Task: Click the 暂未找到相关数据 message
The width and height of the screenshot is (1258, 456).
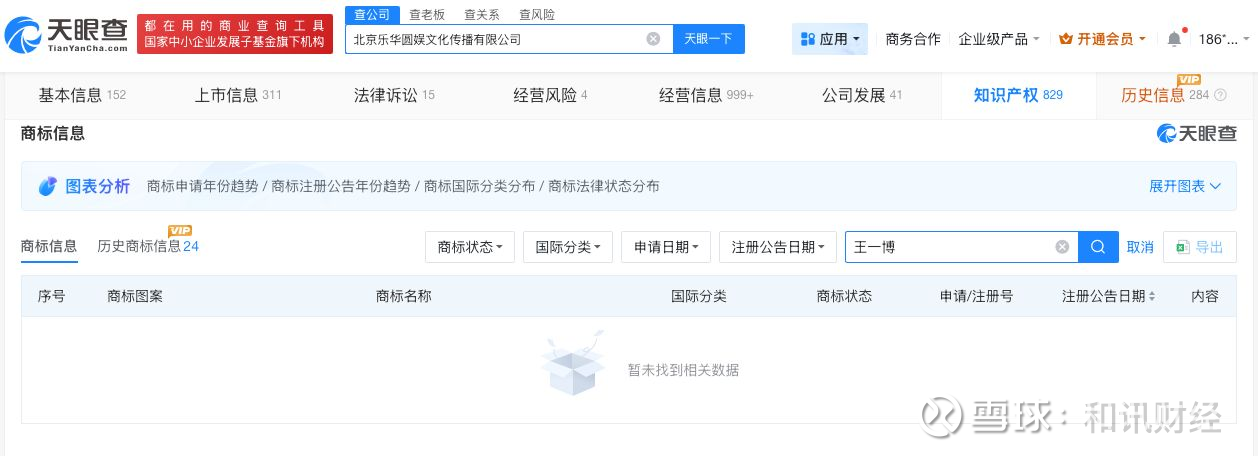Action: [683, 370]
